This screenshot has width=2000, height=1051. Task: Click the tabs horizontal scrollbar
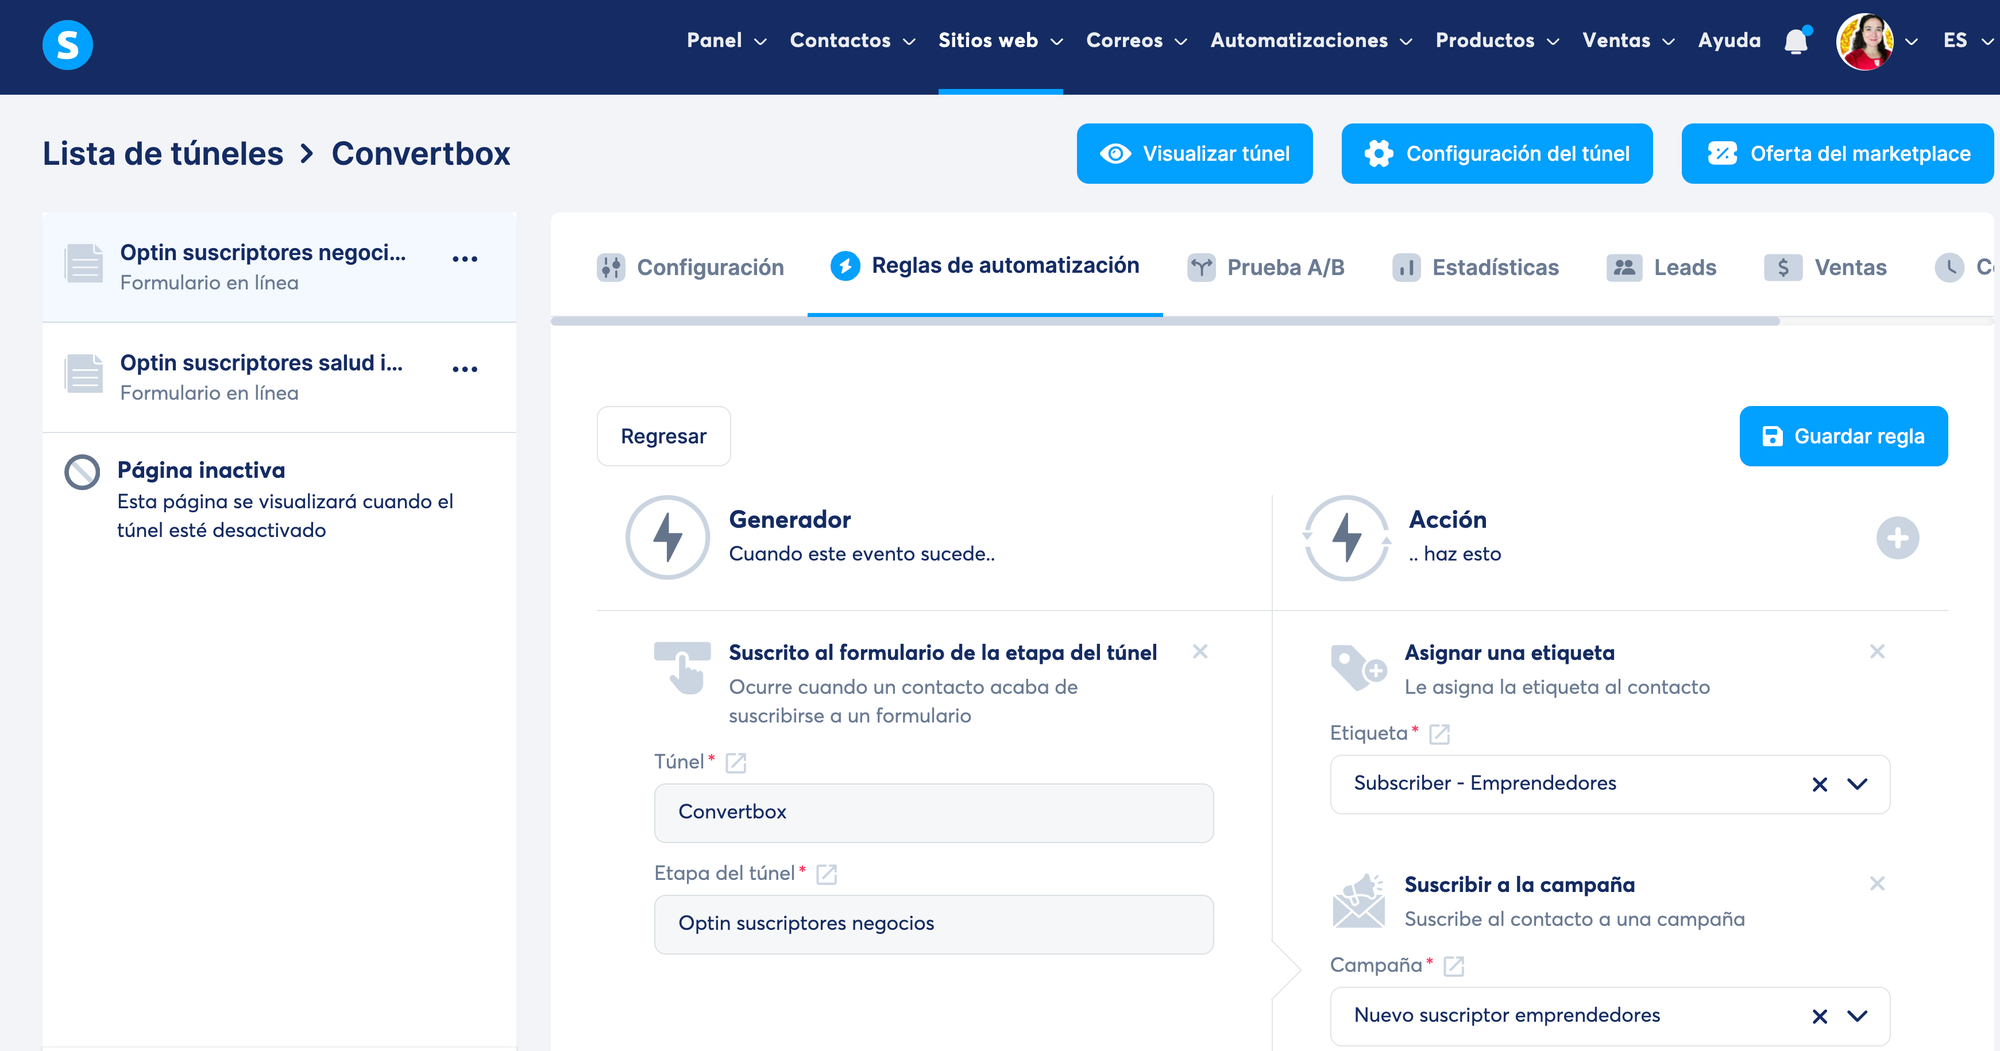pos(1165,321)
